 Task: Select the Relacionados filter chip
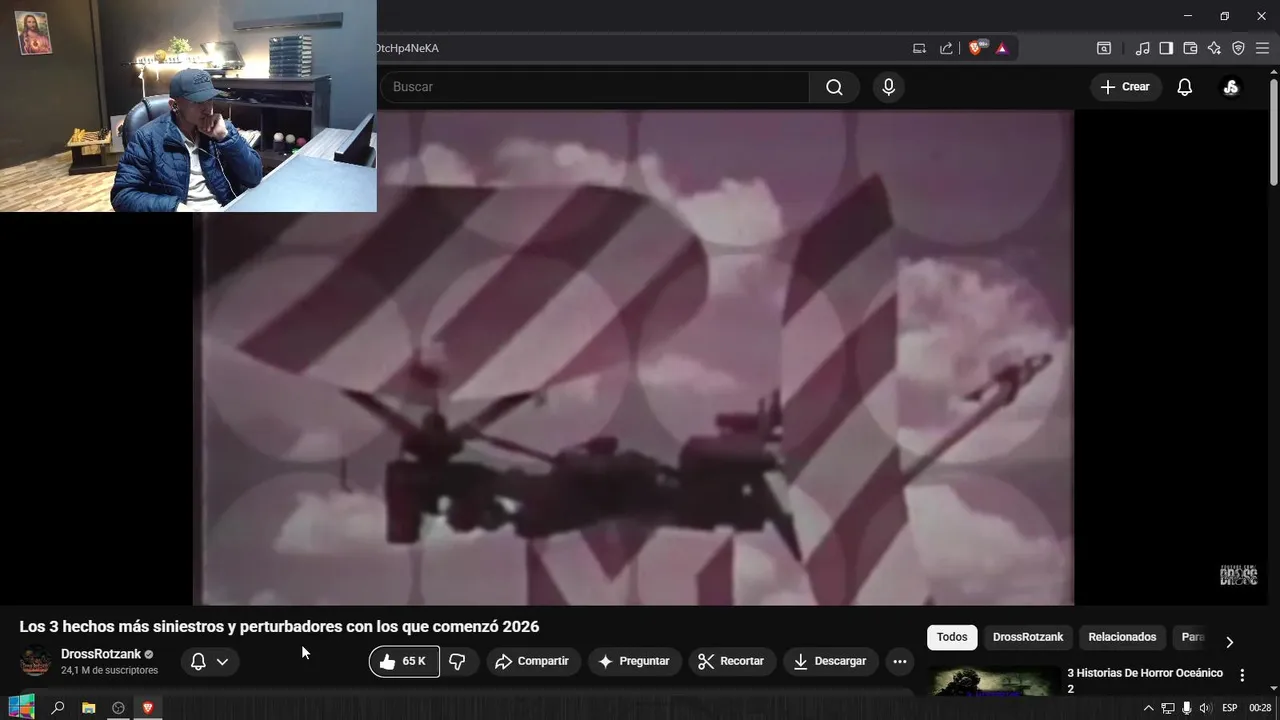tap(1122, 637)
